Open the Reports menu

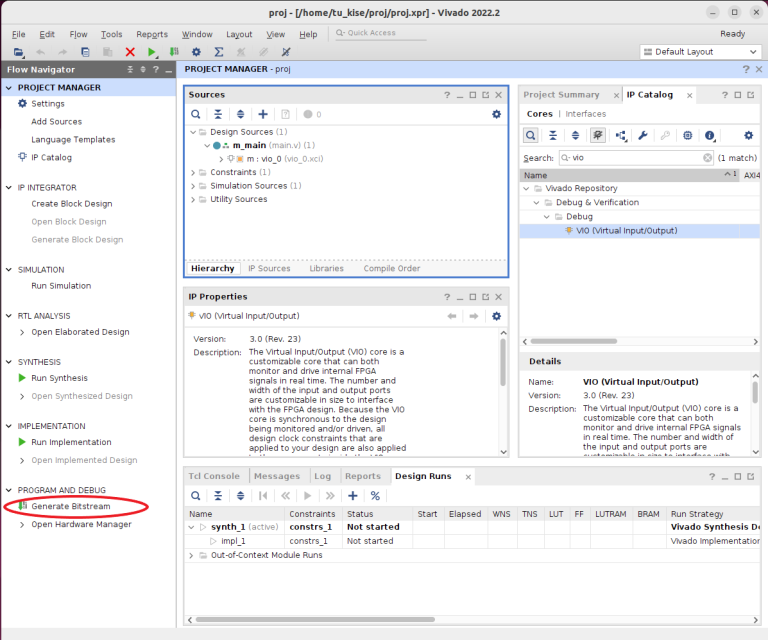click(152, 34)
